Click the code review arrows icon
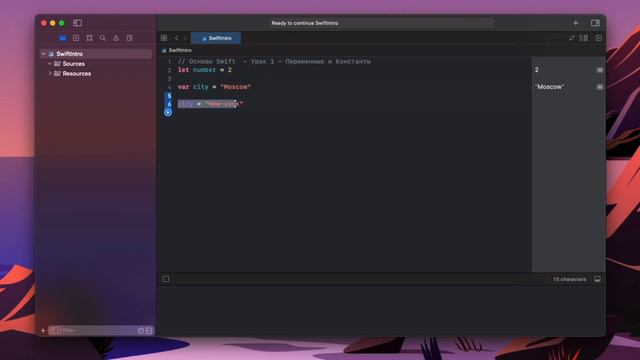 571,38
